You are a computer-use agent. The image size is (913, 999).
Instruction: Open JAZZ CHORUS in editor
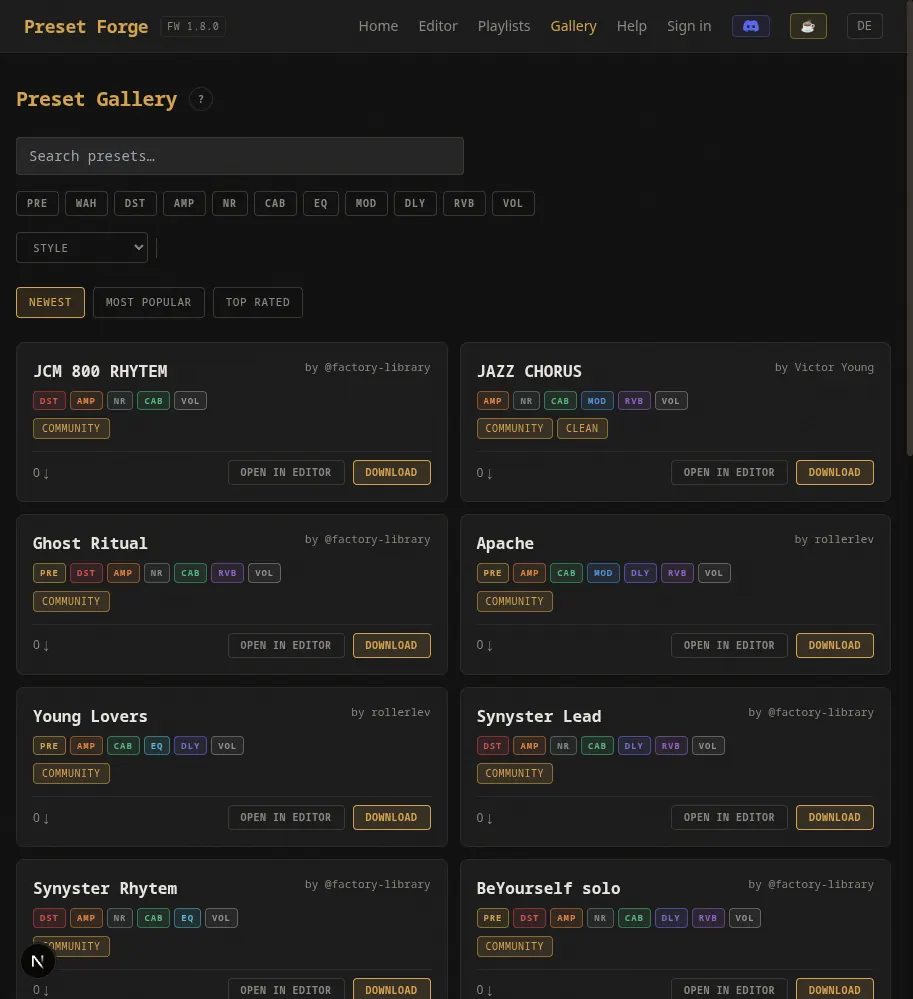coord(729,472)
